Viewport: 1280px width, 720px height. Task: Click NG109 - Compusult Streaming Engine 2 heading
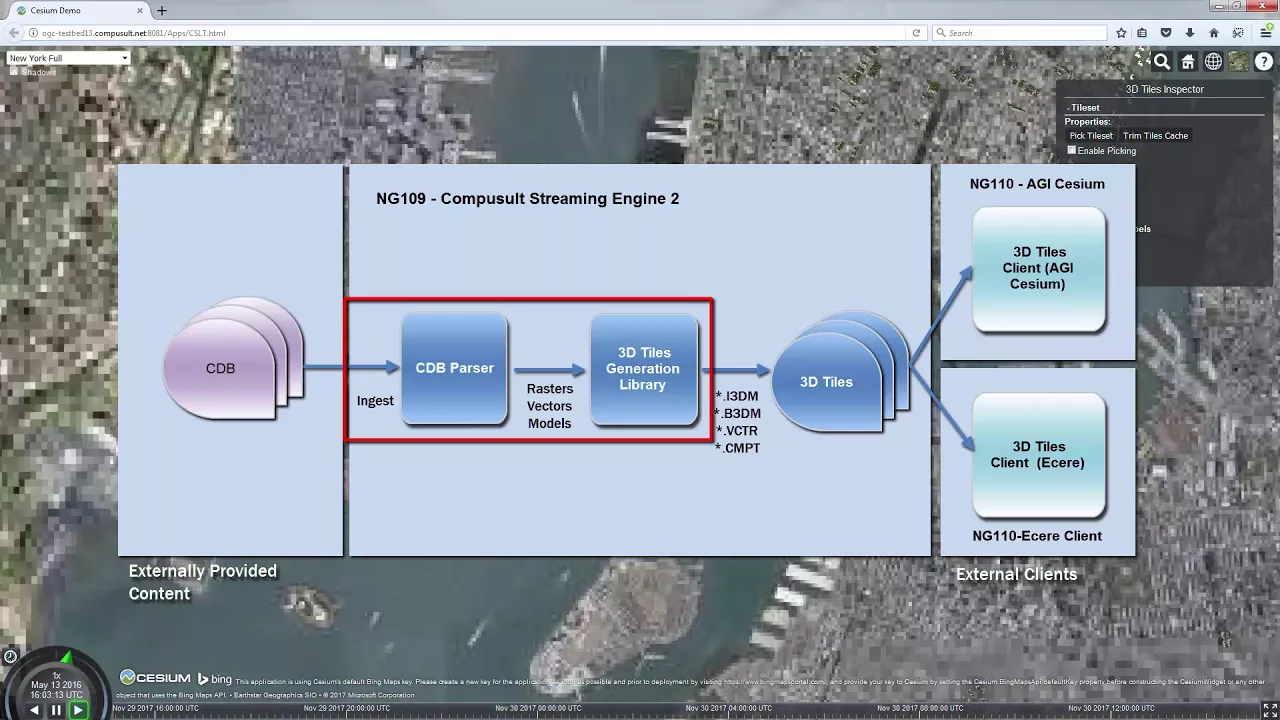coord(528,198)
